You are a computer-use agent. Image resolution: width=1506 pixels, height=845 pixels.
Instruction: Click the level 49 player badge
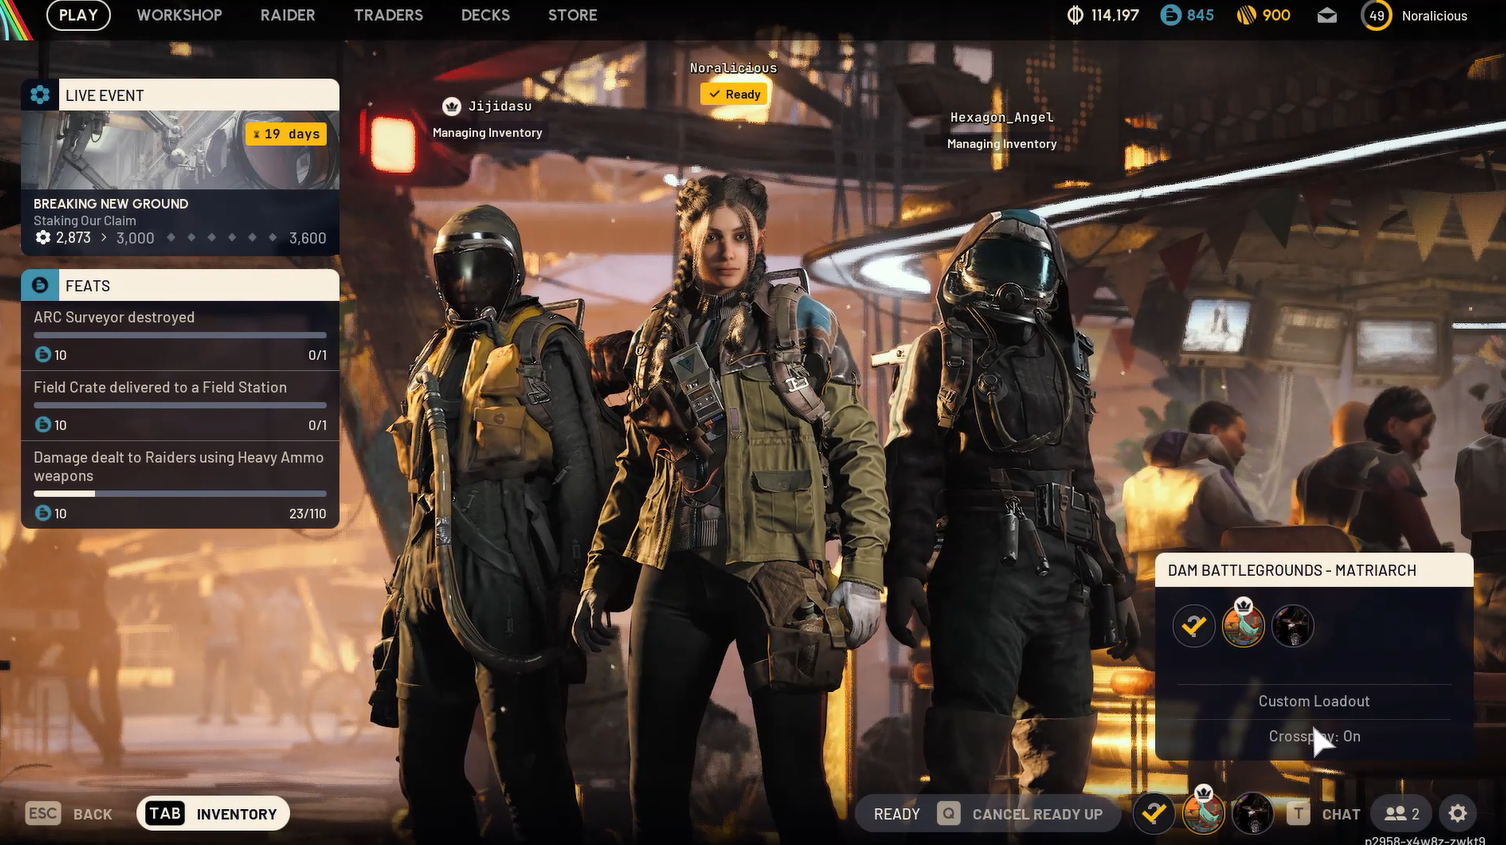click(1377, 16)
